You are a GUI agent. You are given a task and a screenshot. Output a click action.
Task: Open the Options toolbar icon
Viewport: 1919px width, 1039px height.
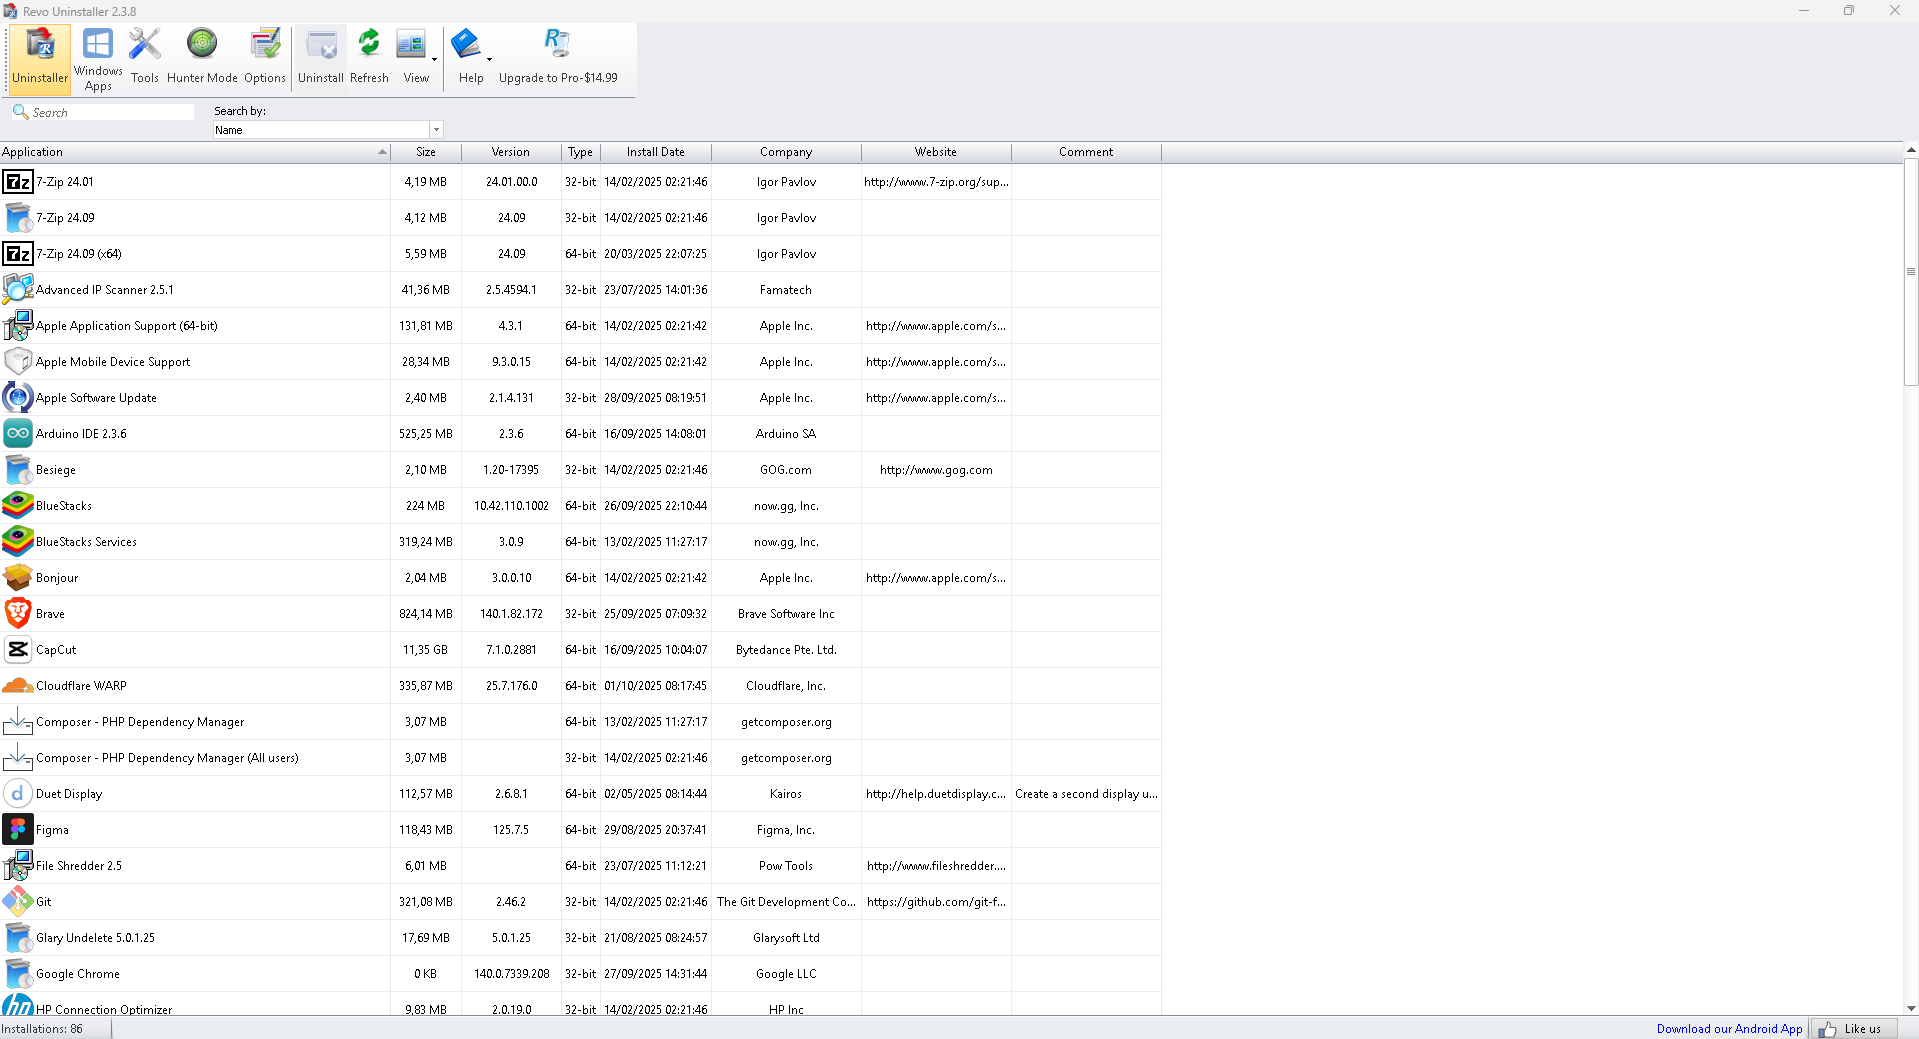[265, 58]
